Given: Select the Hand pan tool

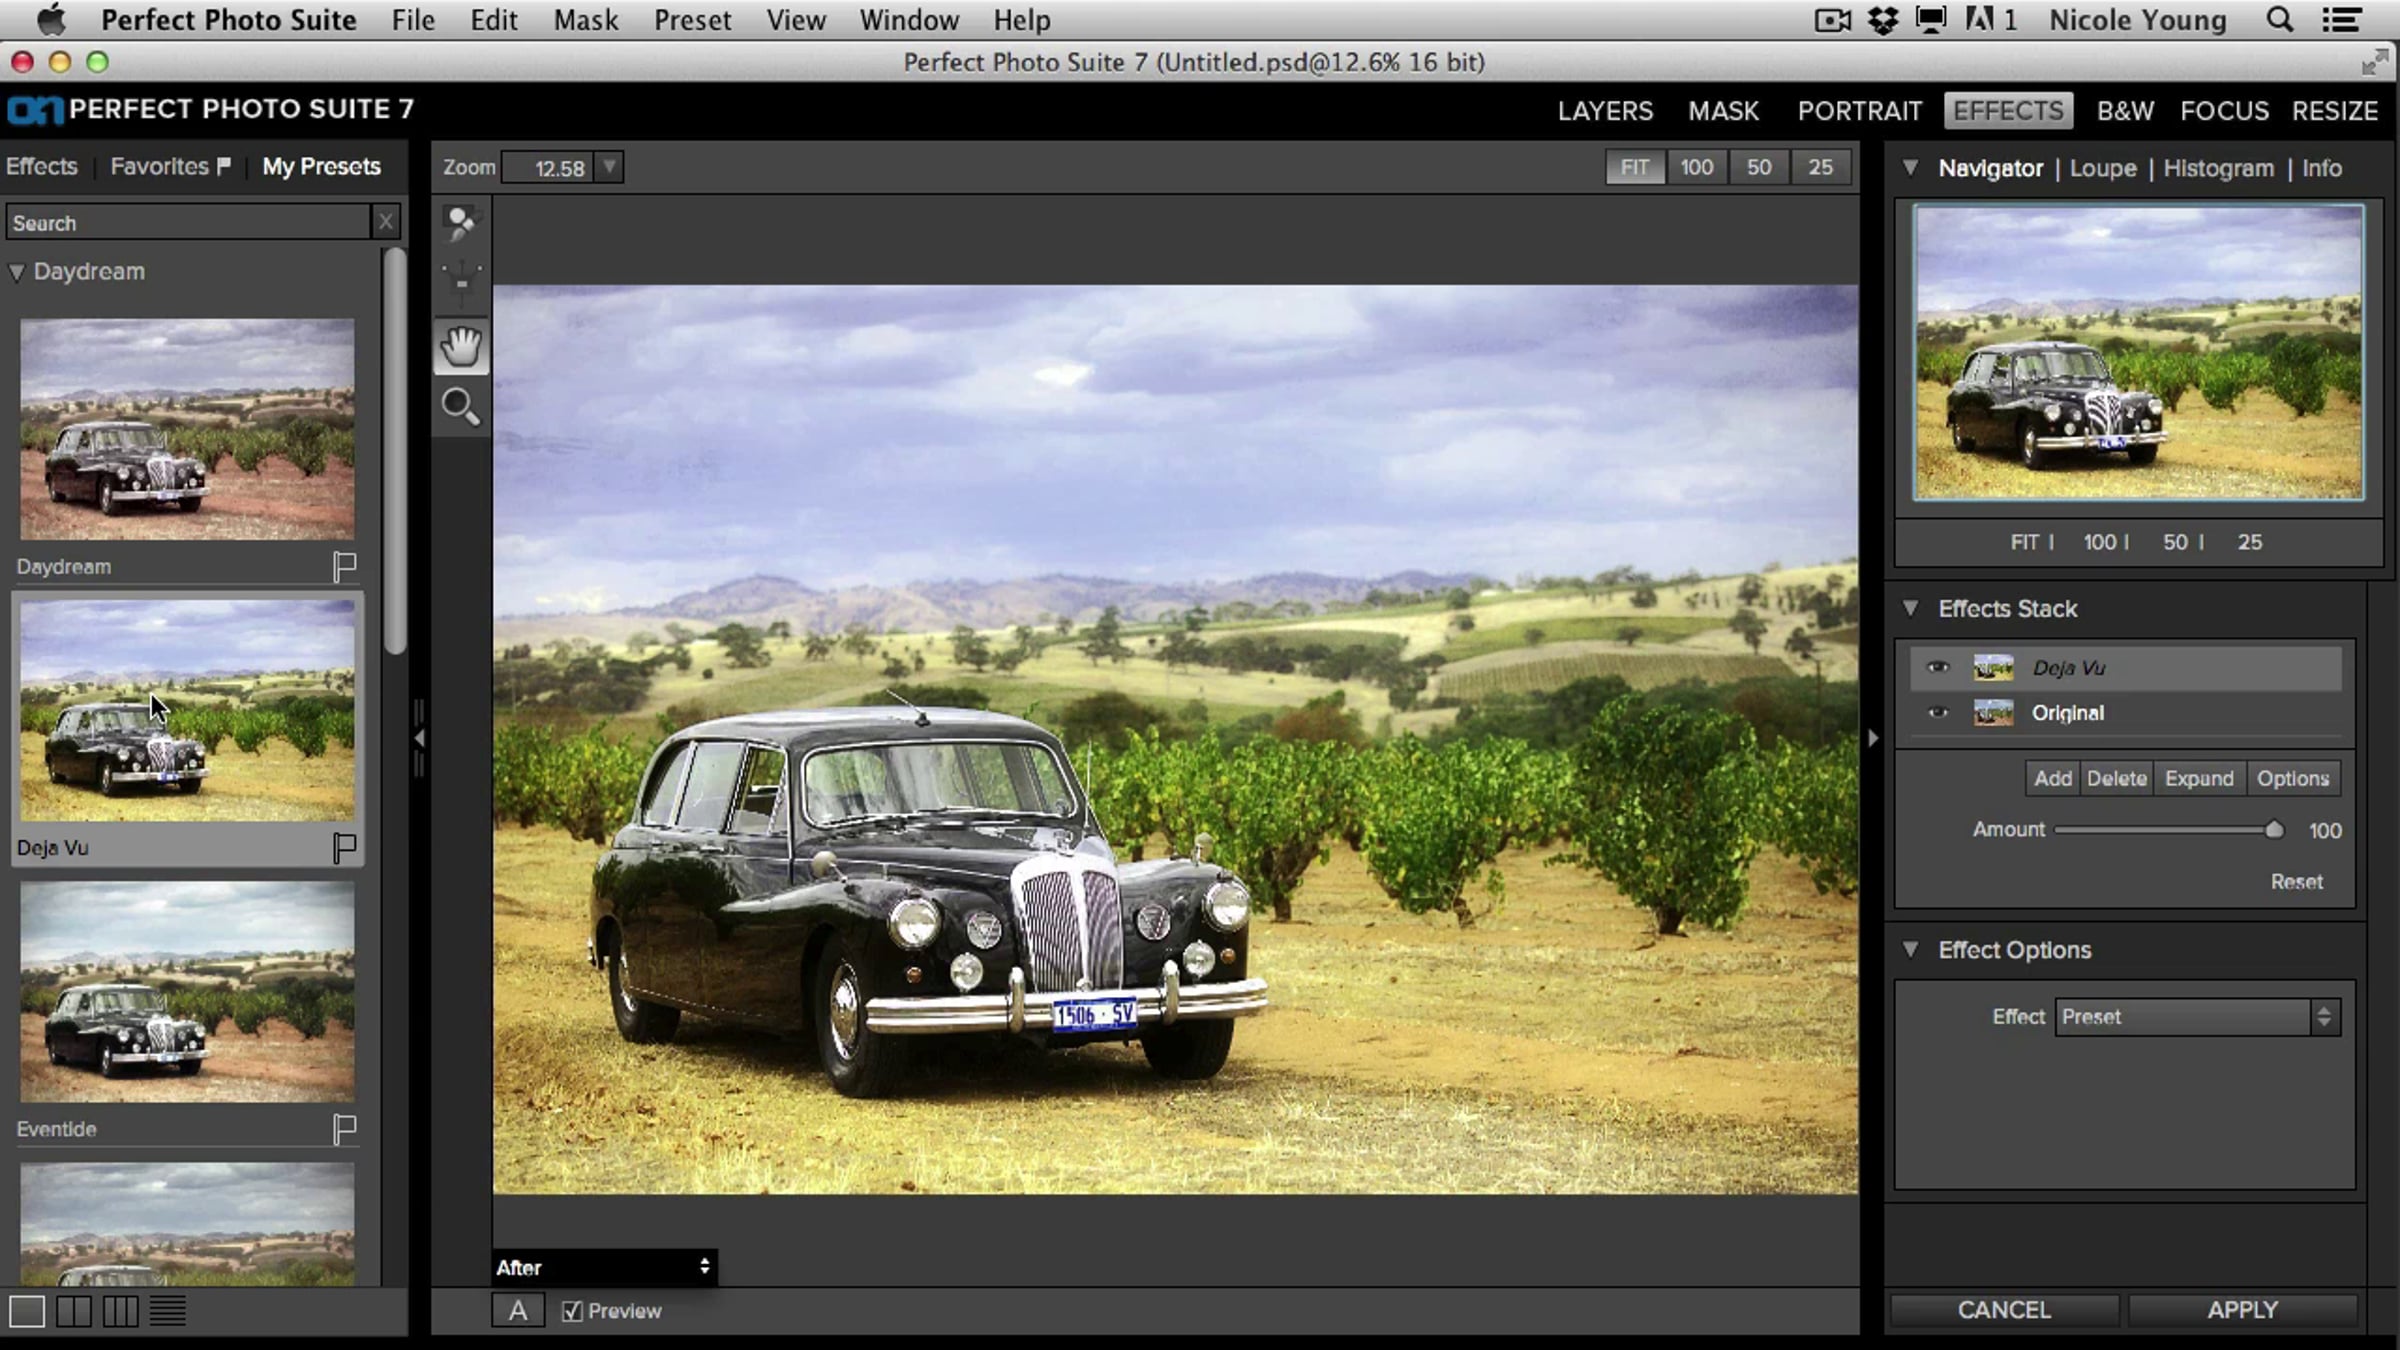Looking at the screenshot, I should pos(461,346).
